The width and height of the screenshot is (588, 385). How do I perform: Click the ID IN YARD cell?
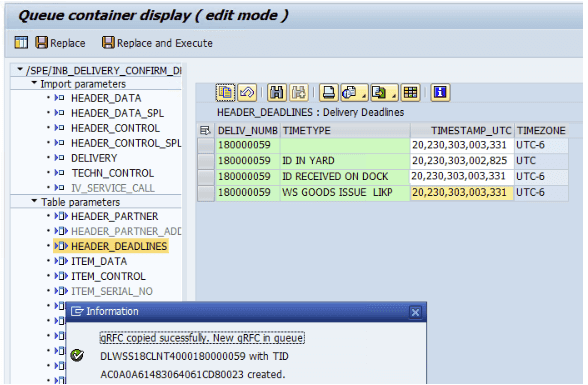[x=345, y=161]
